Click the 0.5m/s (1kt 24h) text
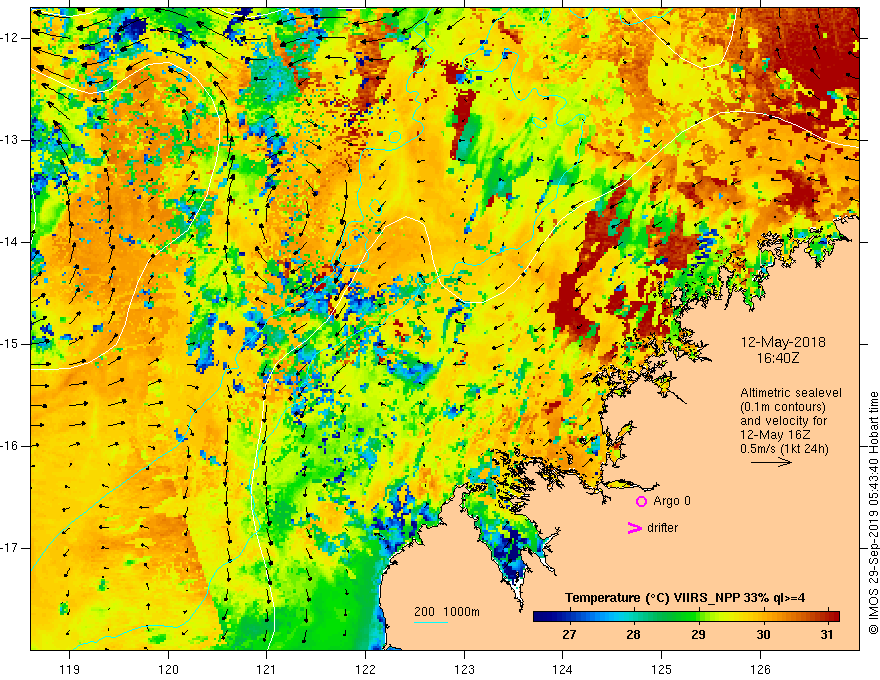The width and height of the screenshot is (880, 680). [785, 449]
